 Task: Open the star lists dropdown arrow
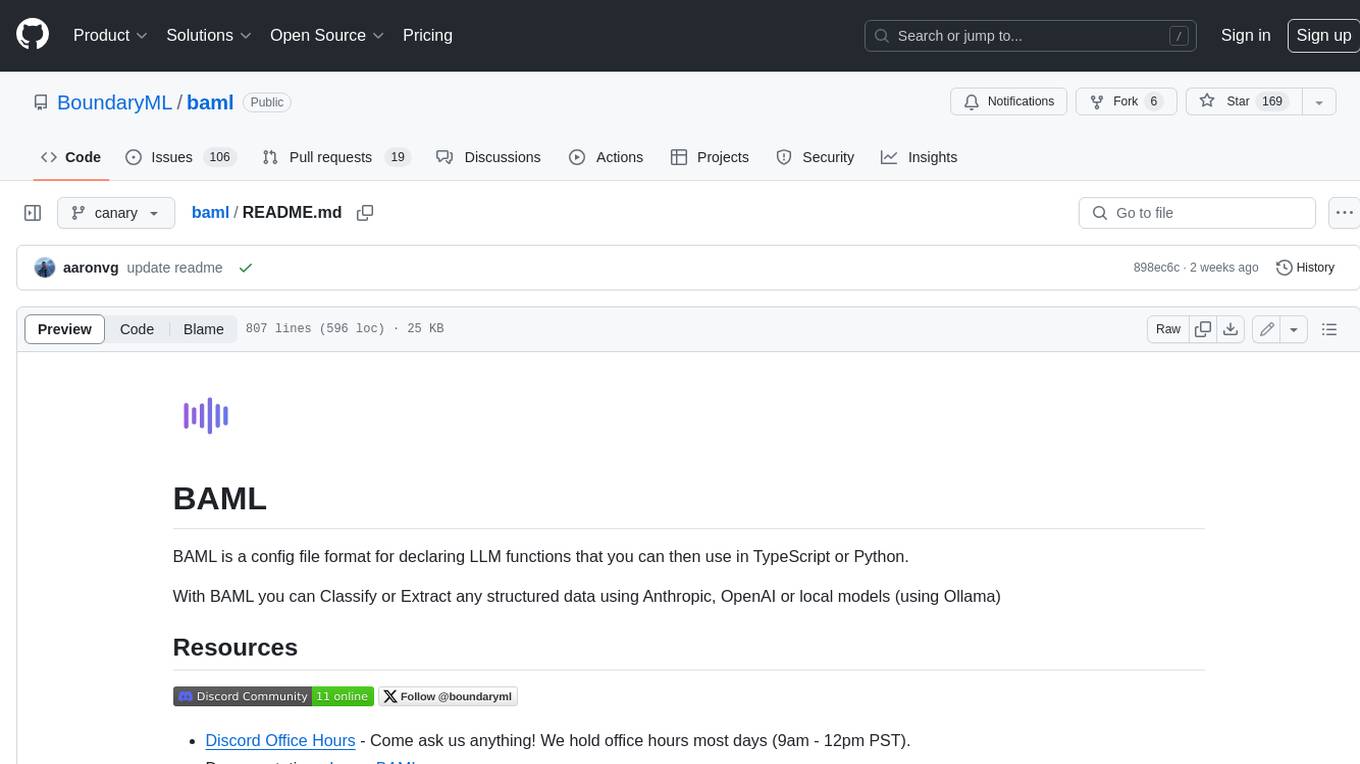[x=1319, y=102]
